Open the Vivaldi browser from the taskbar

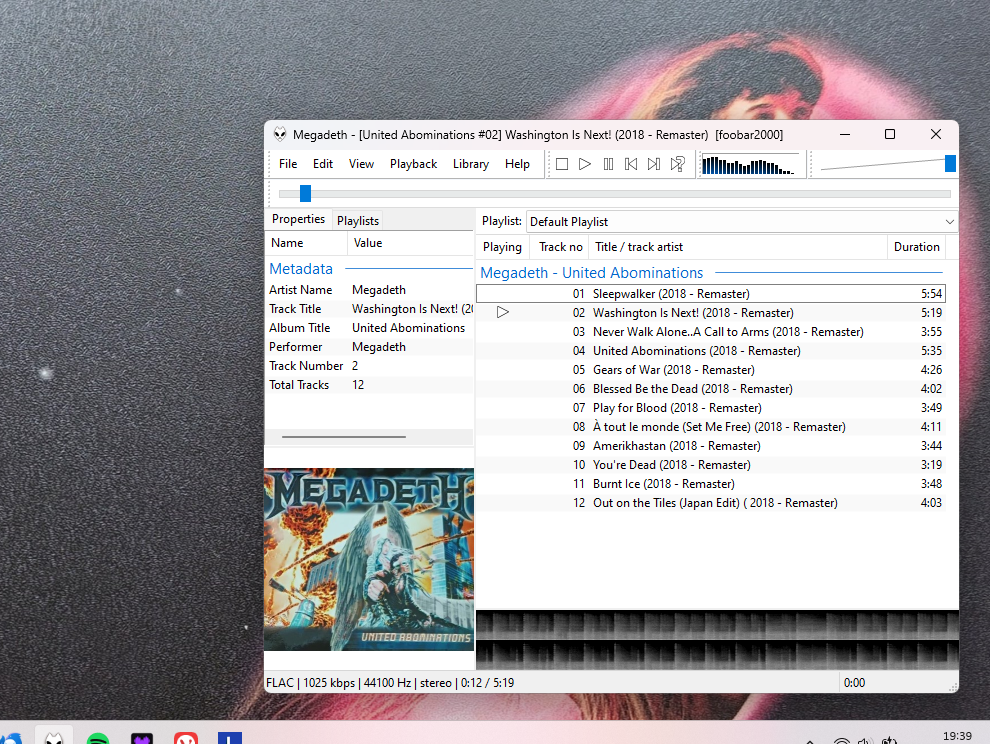186,738
